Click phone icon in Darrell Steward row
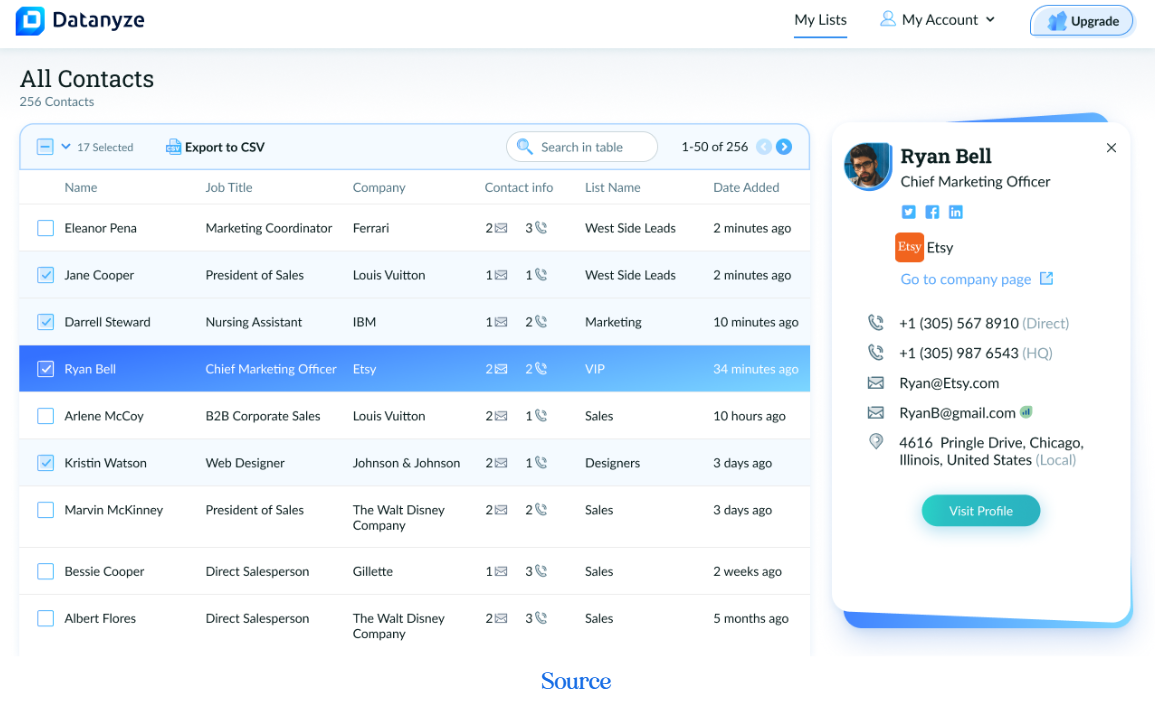This screenshot has width=1155, height=704. (541, 321)
